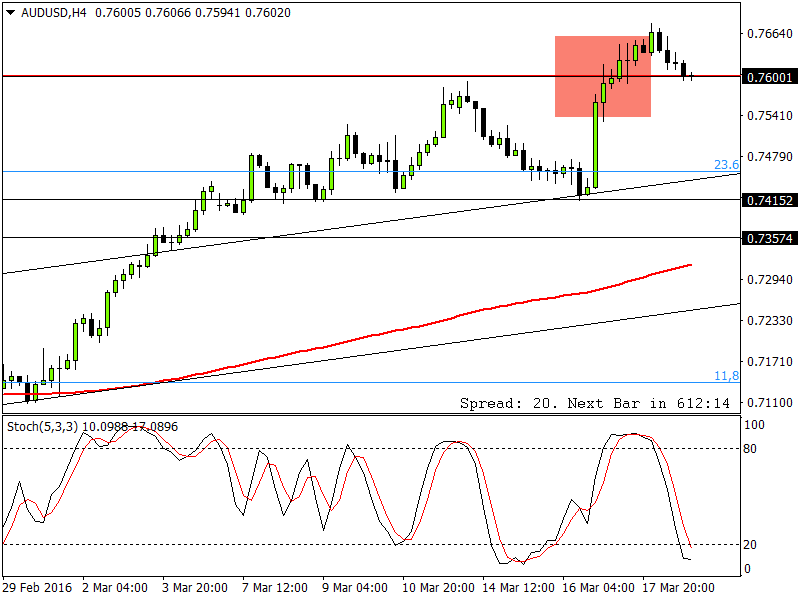Screen dimensions: 800x600
Task: Click the 7 Mar 12:00 time label
Action: [x=275, y=588]
